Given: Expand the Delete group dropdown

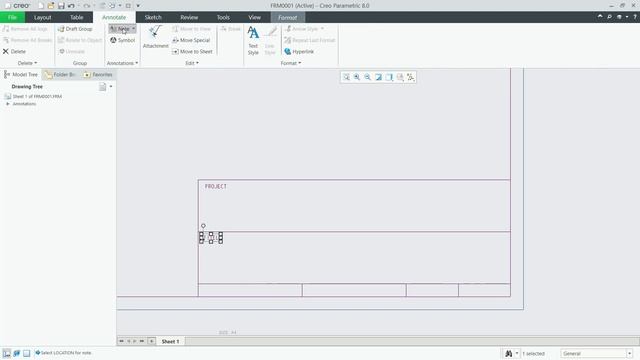Looking at the screenshot, I should pos(27,63).
